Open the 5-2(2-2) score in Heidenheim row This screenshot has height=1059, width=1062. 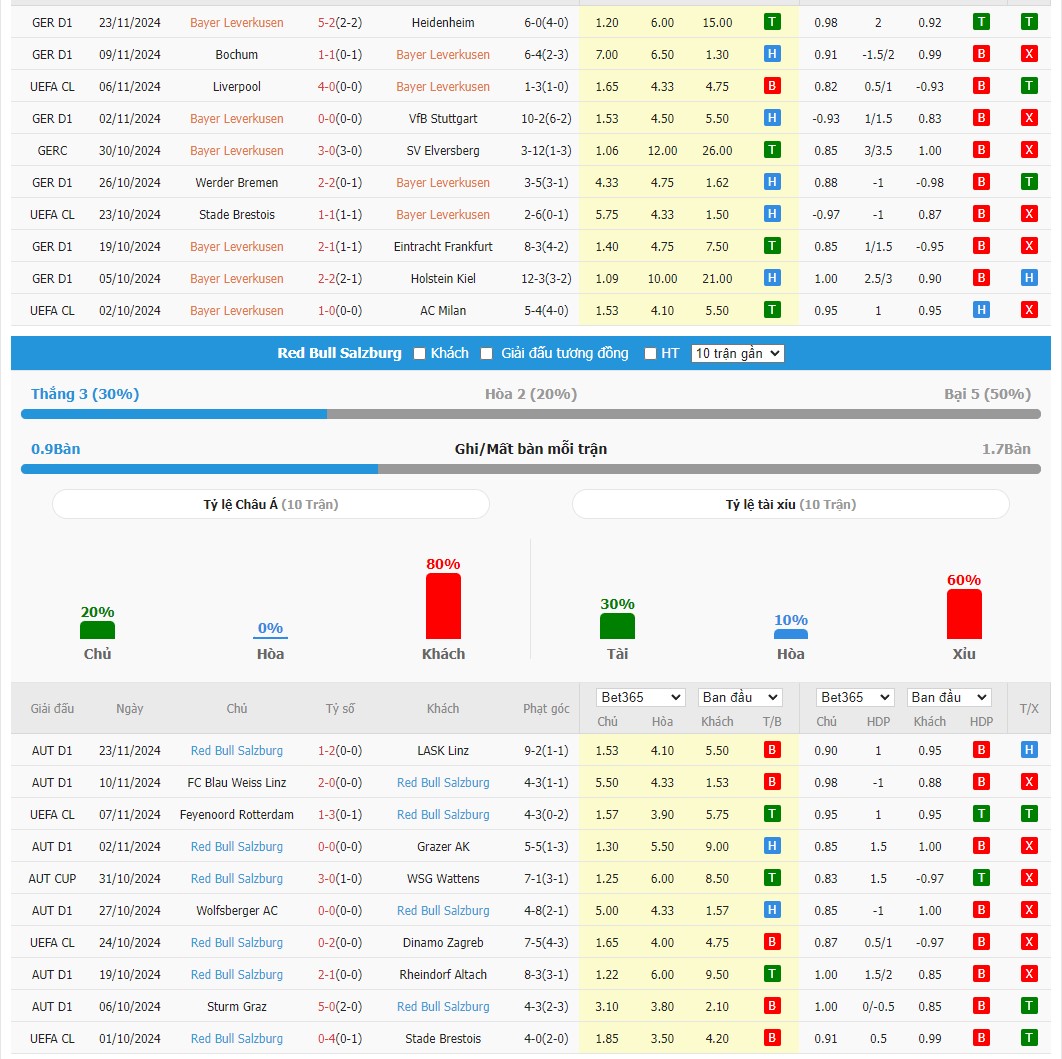340,22
